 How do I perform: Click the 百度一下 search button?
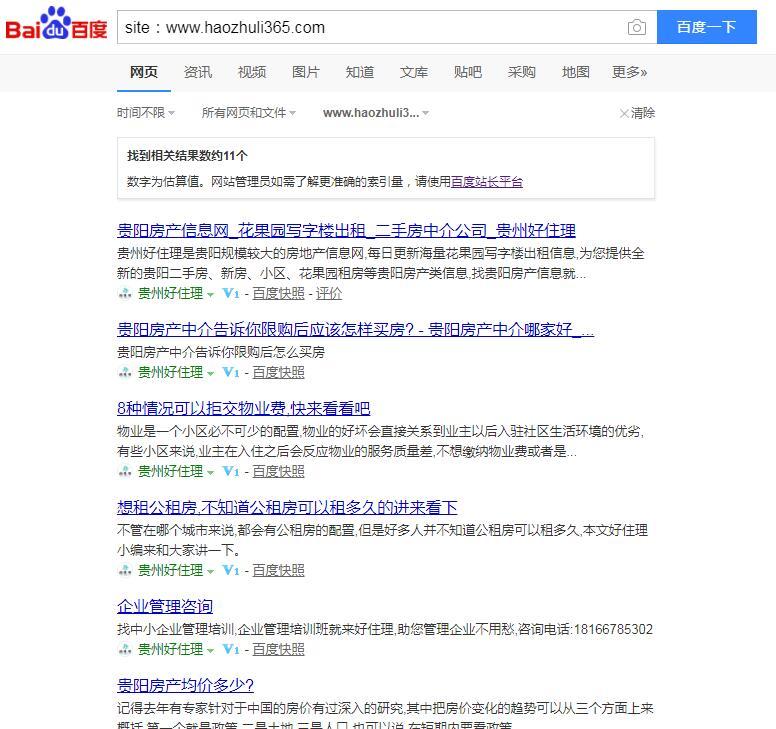[707, 27]
